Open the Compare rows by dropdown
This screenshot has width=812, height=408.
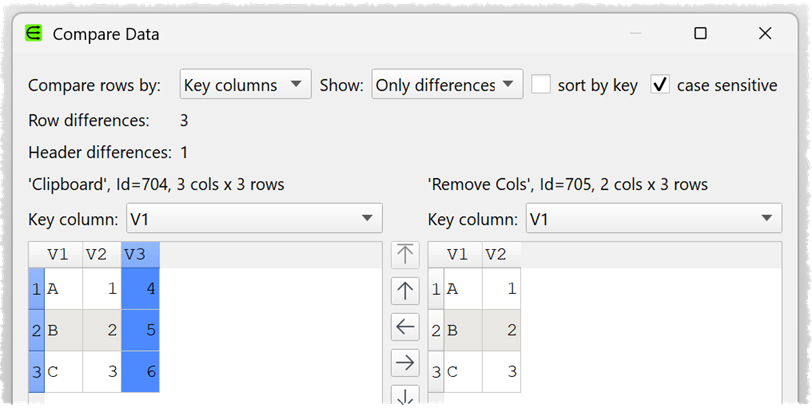(246, 85)
